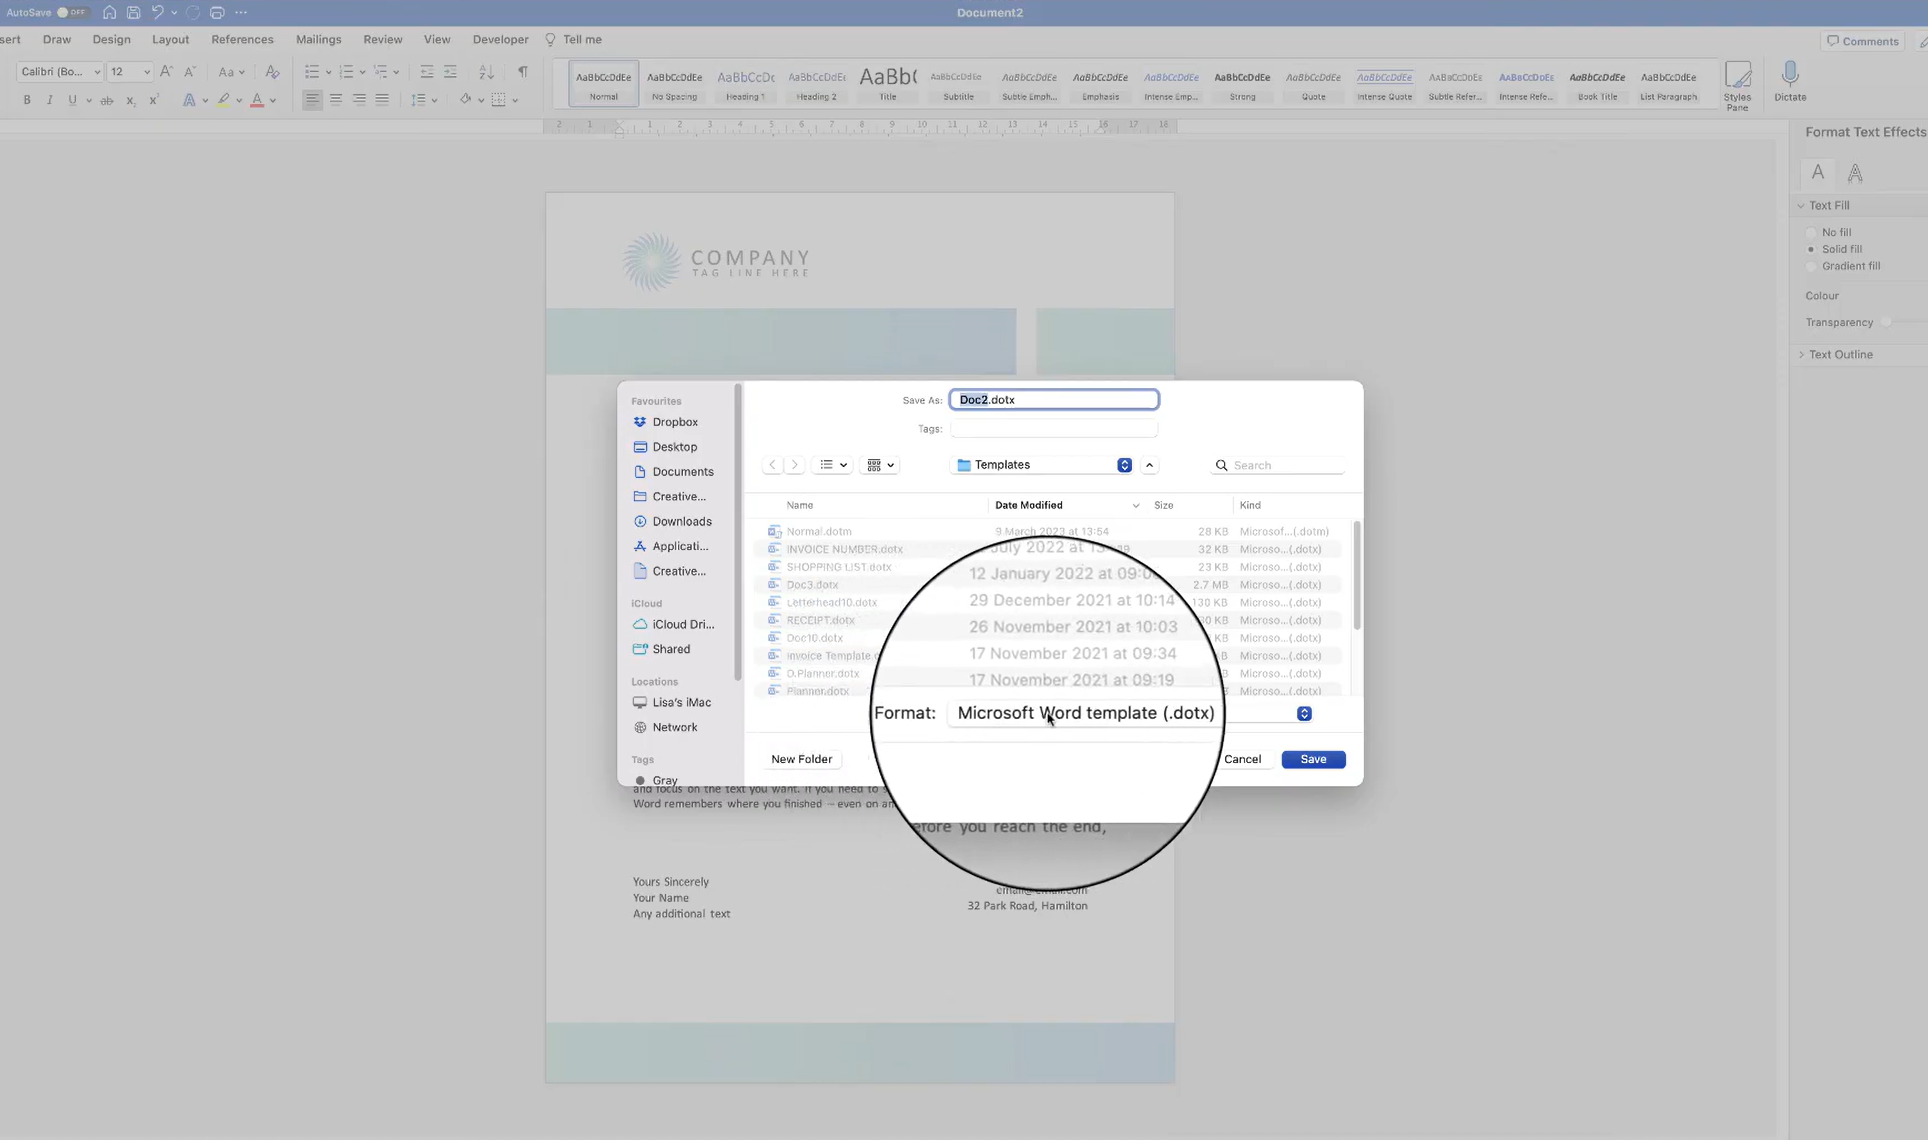This screenshot has width=1928, height=1140.
Task: Turn on the AutoSave switch
Action: (x=72, y=13)
